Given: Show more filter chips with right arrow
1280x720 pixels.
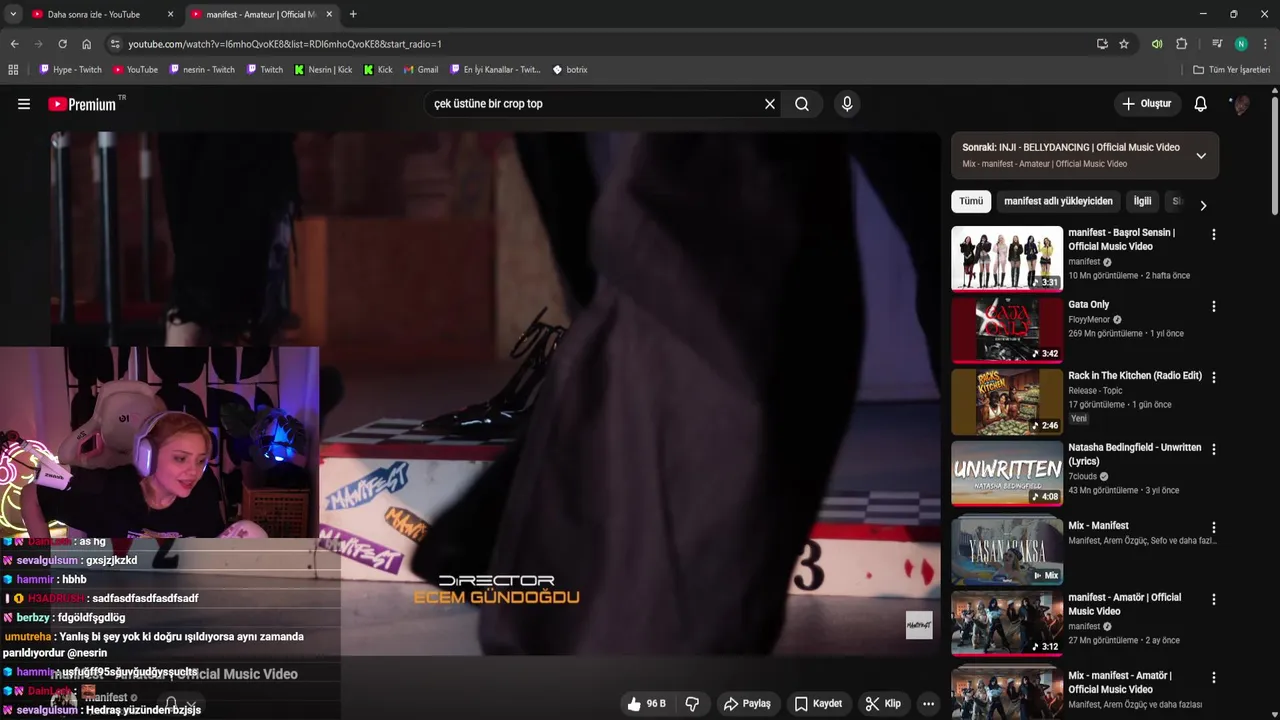Looking at the screenshot, I should click(1203, 205).
